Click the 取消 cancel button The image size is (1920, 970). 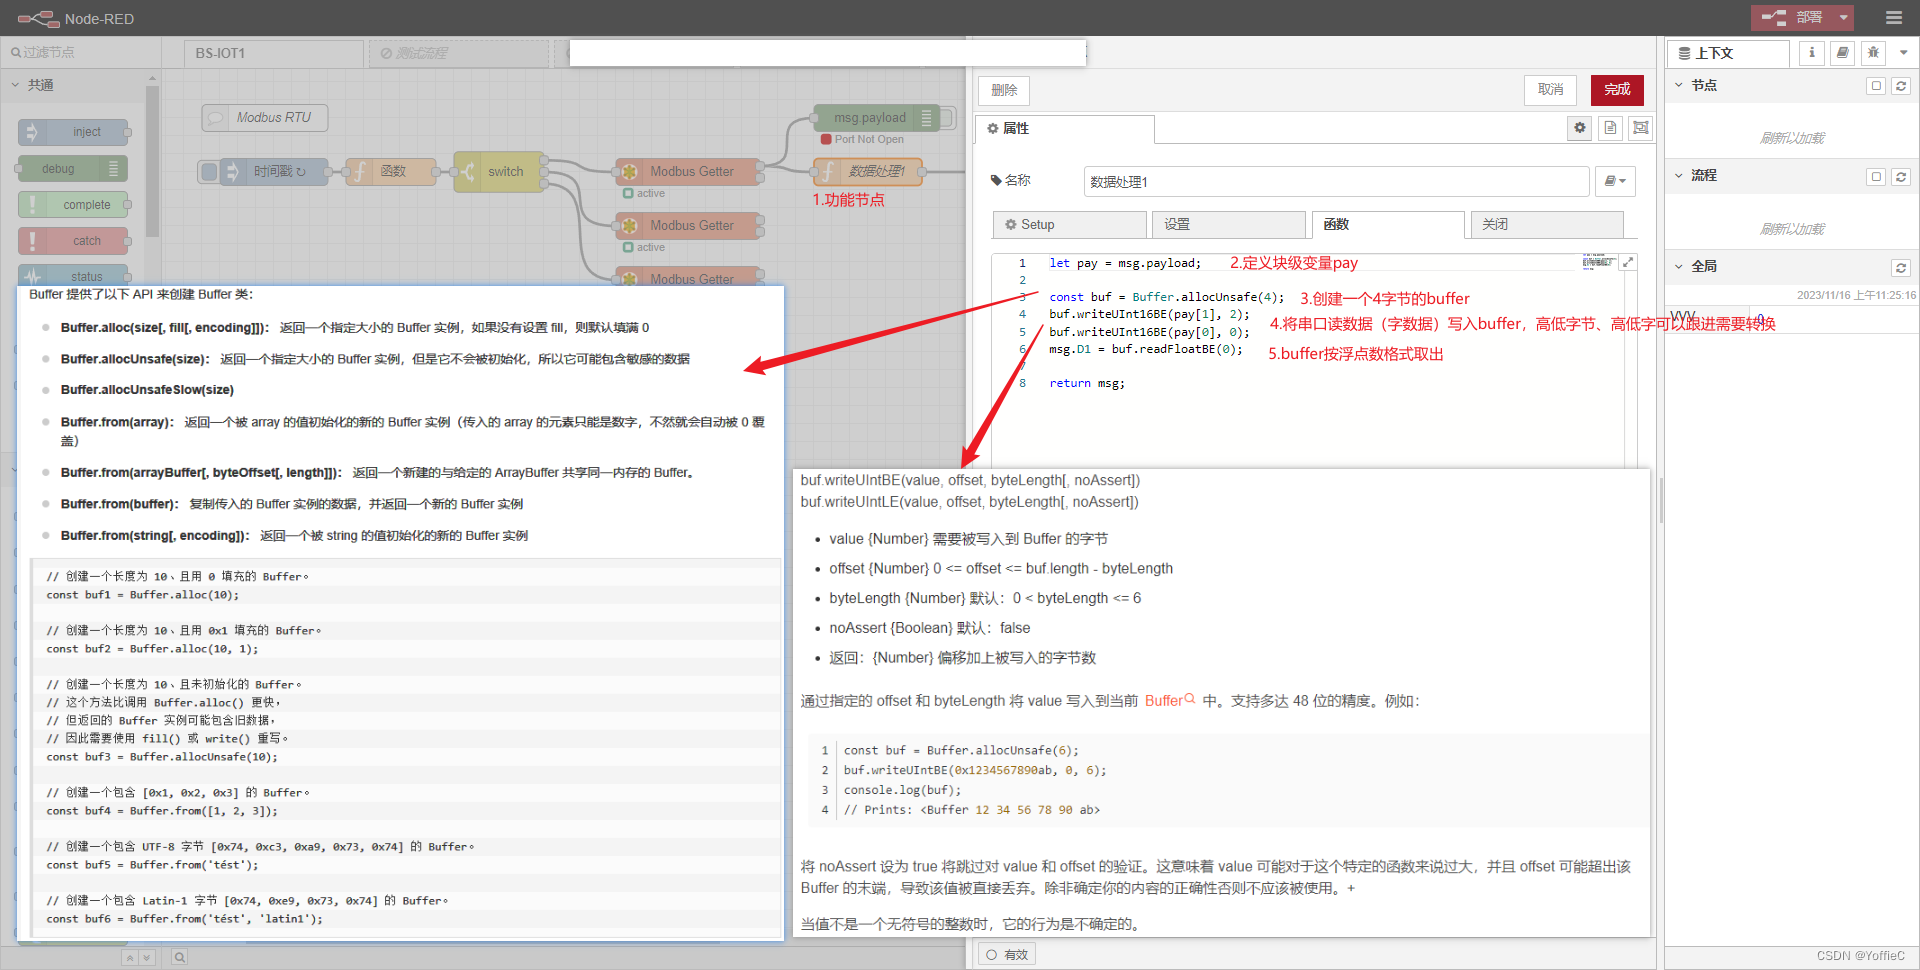click(1550, 90)
